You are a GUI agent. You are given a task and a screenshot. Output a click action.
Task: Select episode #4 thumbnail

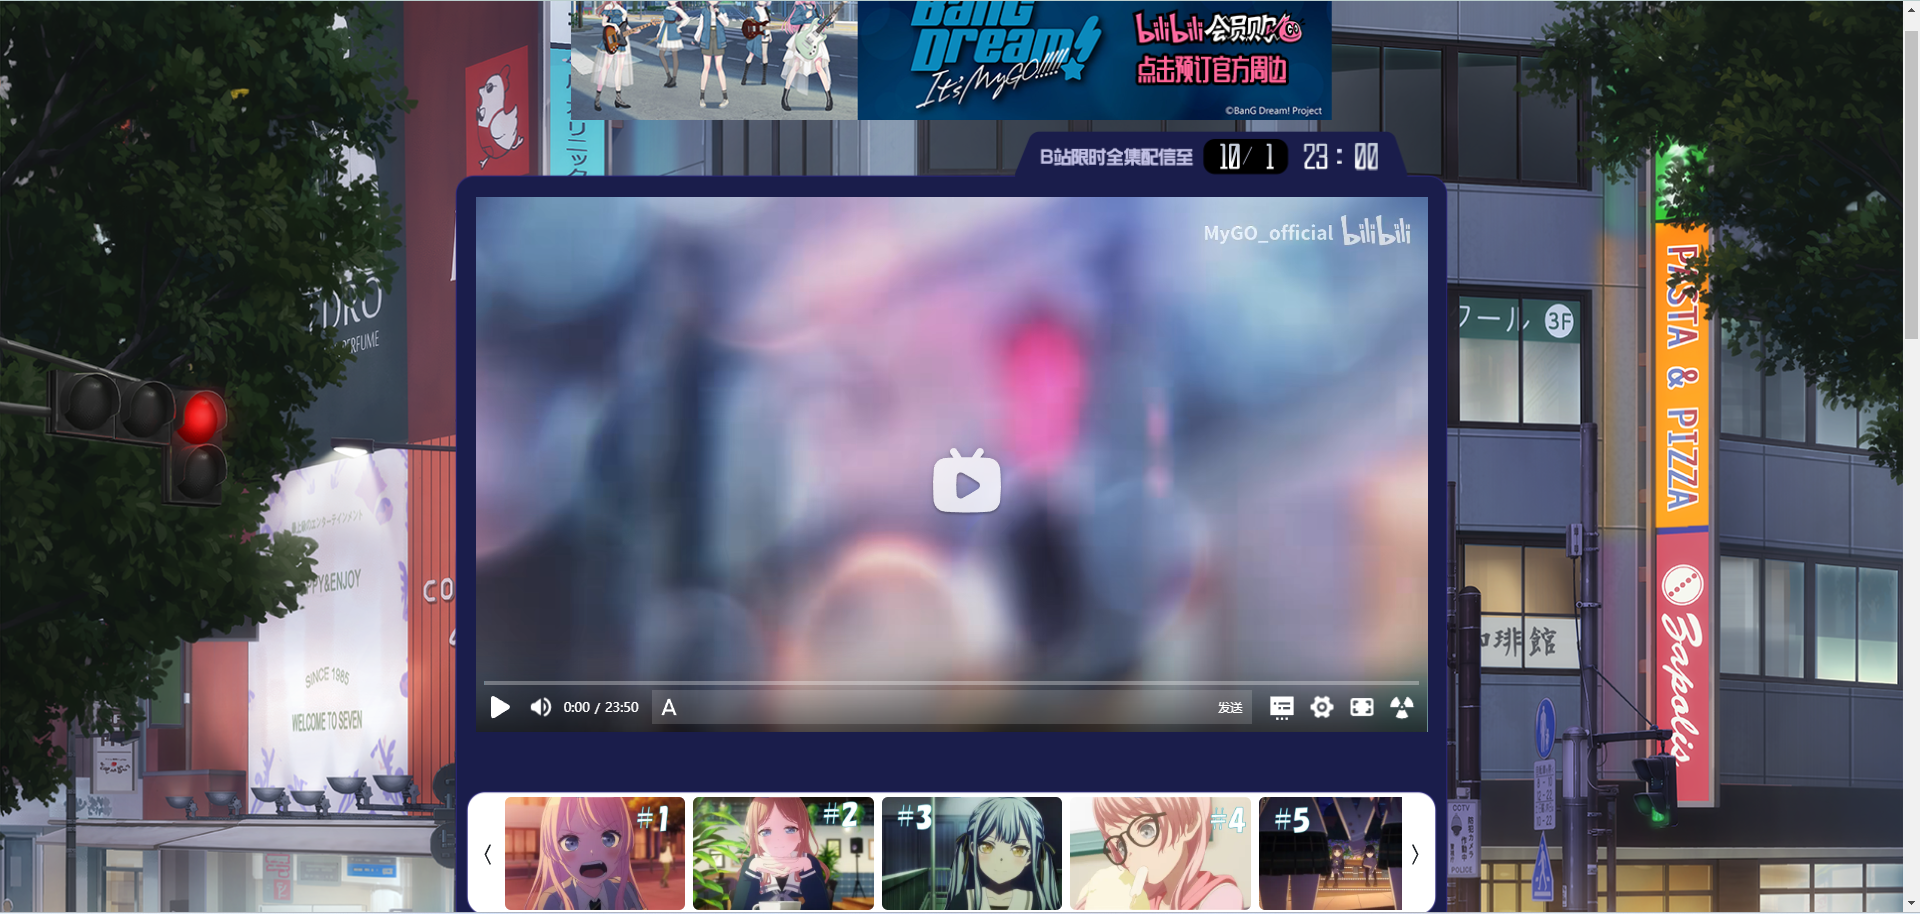tap(1160, 853)
